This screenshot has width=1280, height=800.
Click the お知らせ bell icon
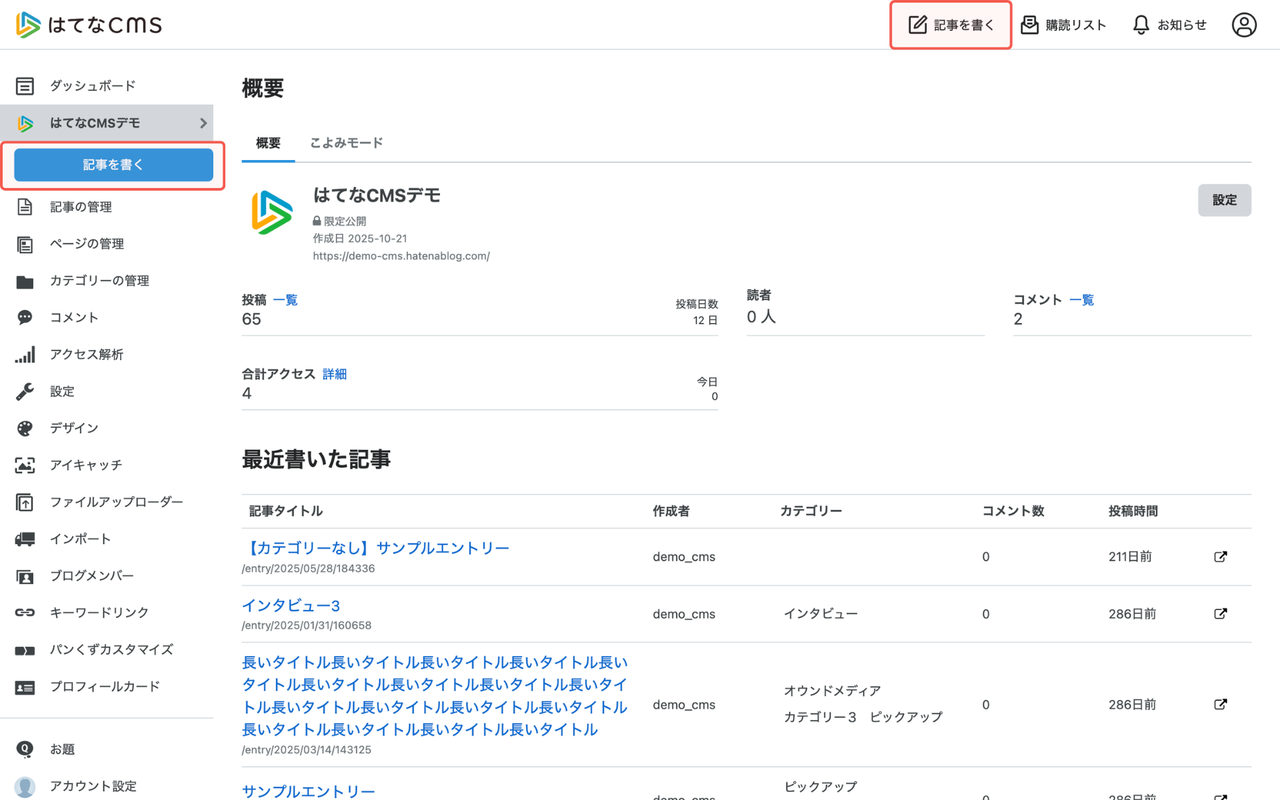pos(1140,24)
